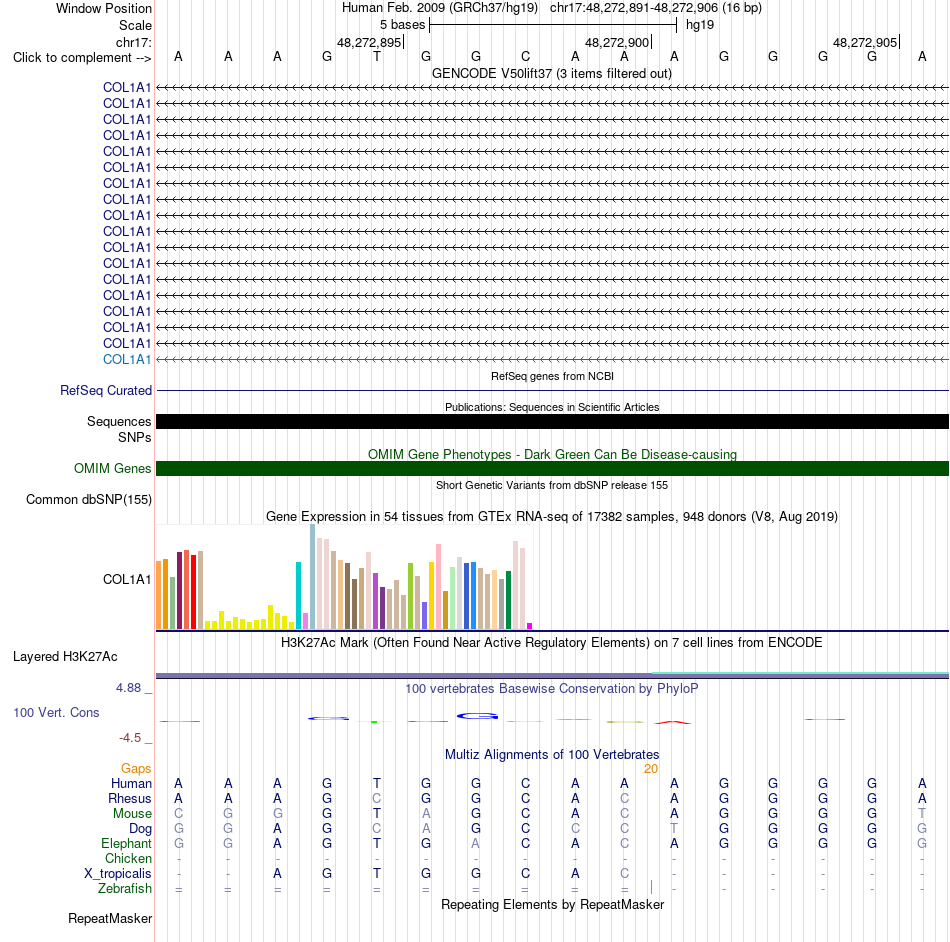Click the OMIM Genes label

[x=112, y=468]
